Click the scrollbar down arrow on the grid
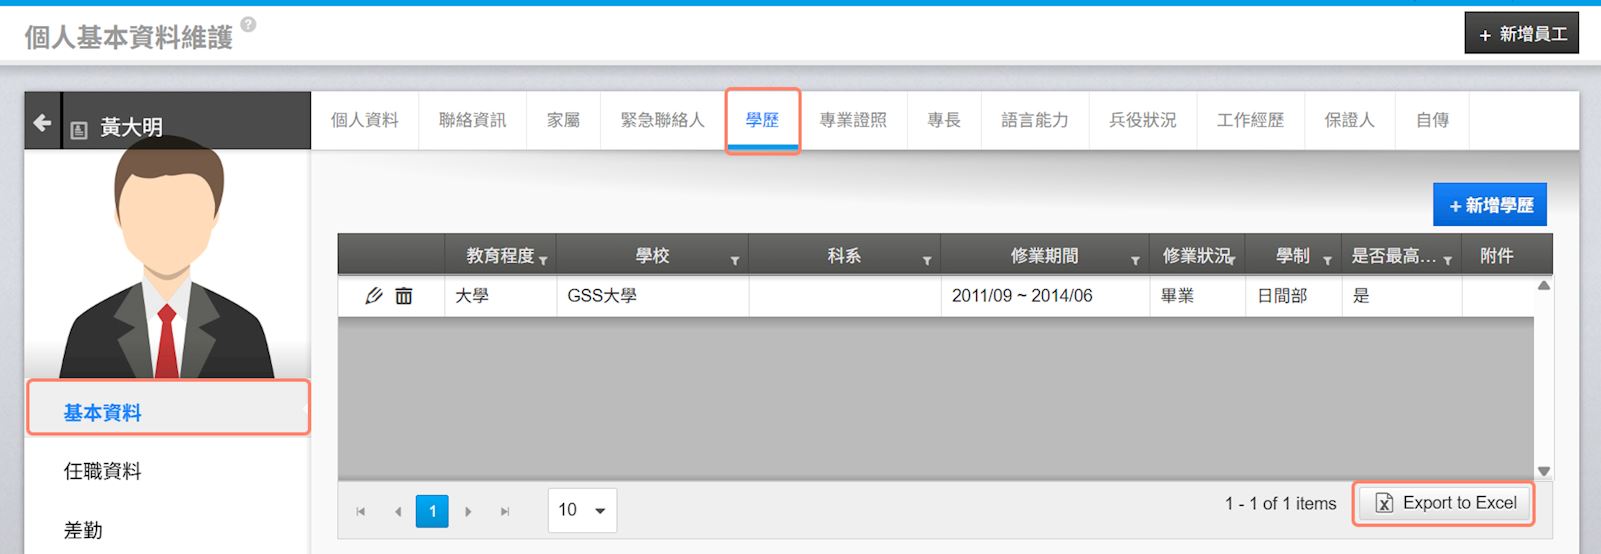The image size is (1601, 554). tap(1543, 471)
